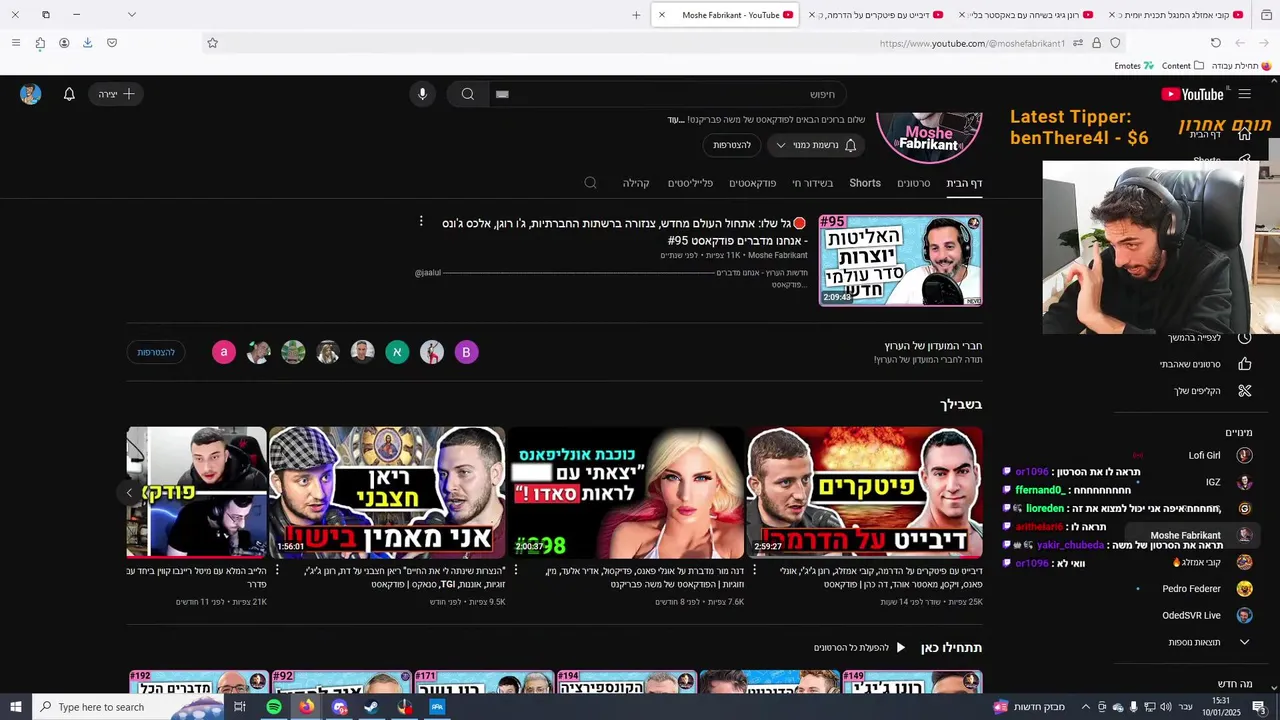Screen dimensions: 1280x720
Task: Open the OdedSVR Live subscription
Action: coord(1205,615)
